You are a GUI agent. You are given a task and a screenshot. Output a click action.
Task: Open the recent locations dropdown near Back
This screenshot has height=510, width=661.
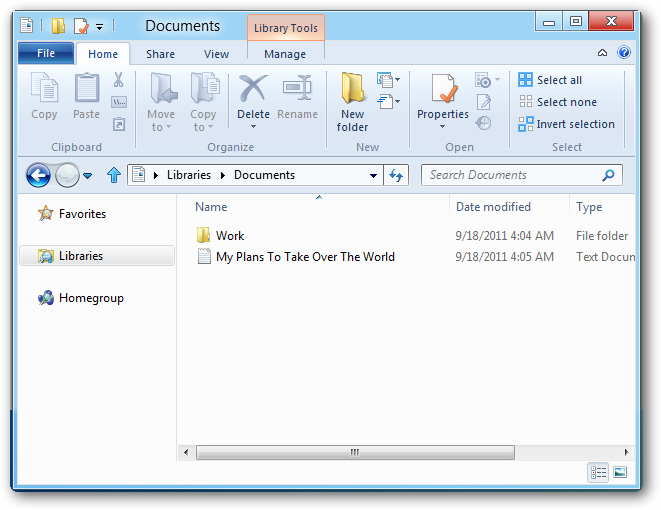(87, 175)
